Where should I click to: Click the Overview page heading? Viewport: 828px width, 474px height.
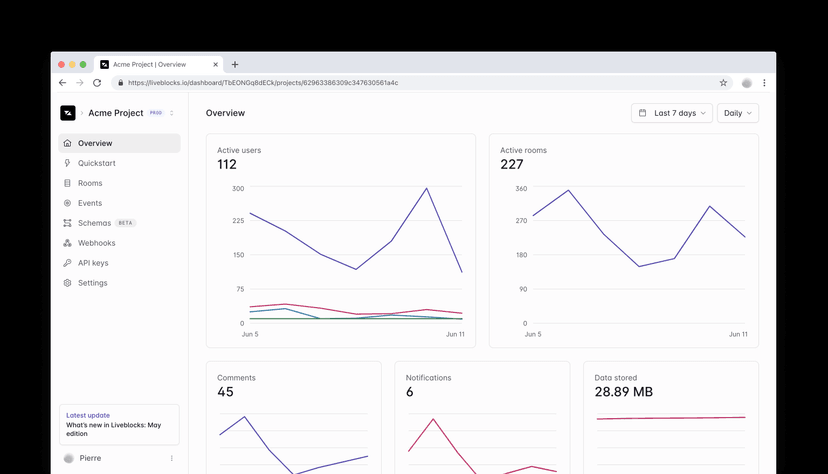pyautogui.click(x=225, y=113)
